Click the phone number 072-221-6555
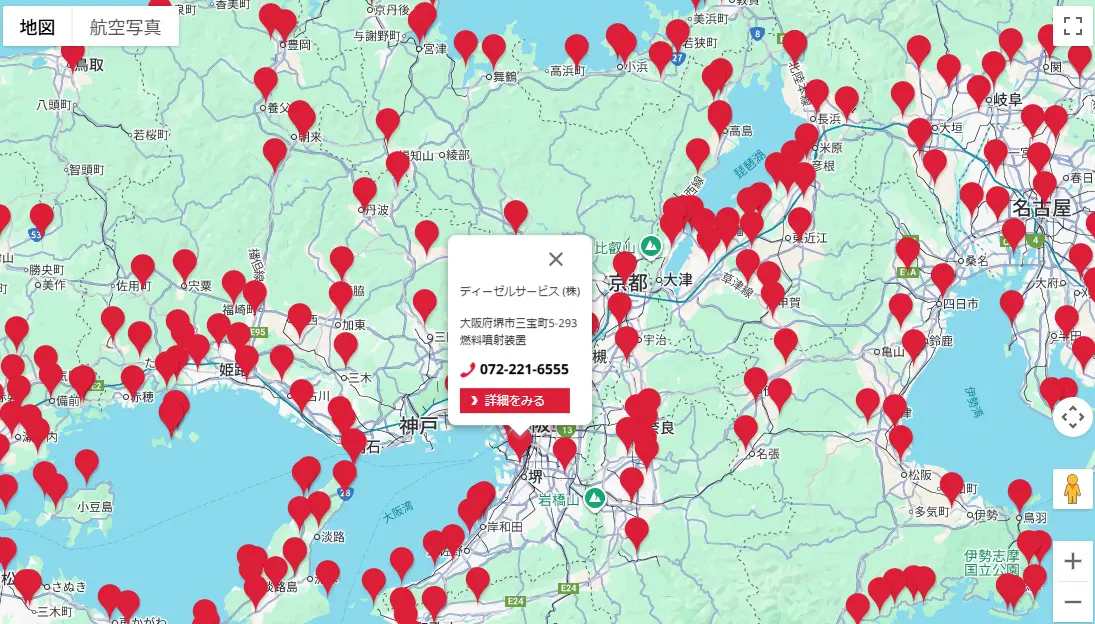The height and width of the screenshot is (624, 1095). tap(524, 369)
